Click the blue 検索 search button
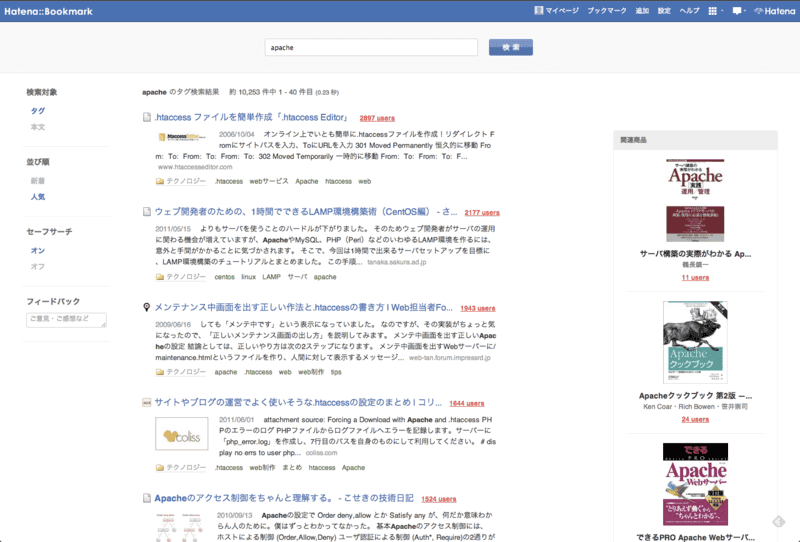Screen dimensions: 800x542 (x=511, y=47)
